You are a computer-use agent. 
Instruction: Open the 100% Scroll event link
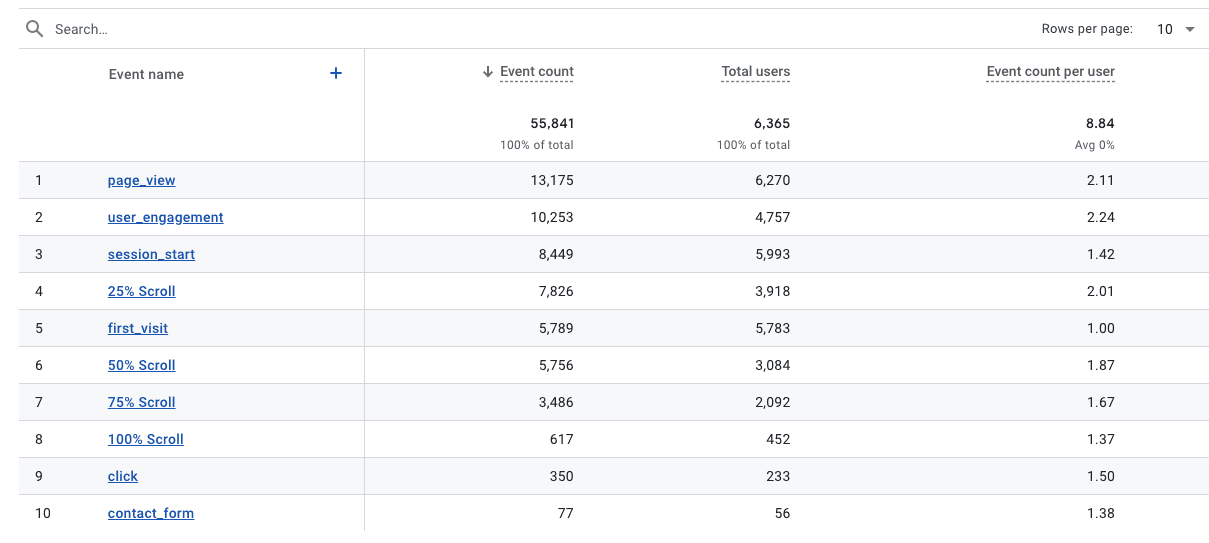145,440
